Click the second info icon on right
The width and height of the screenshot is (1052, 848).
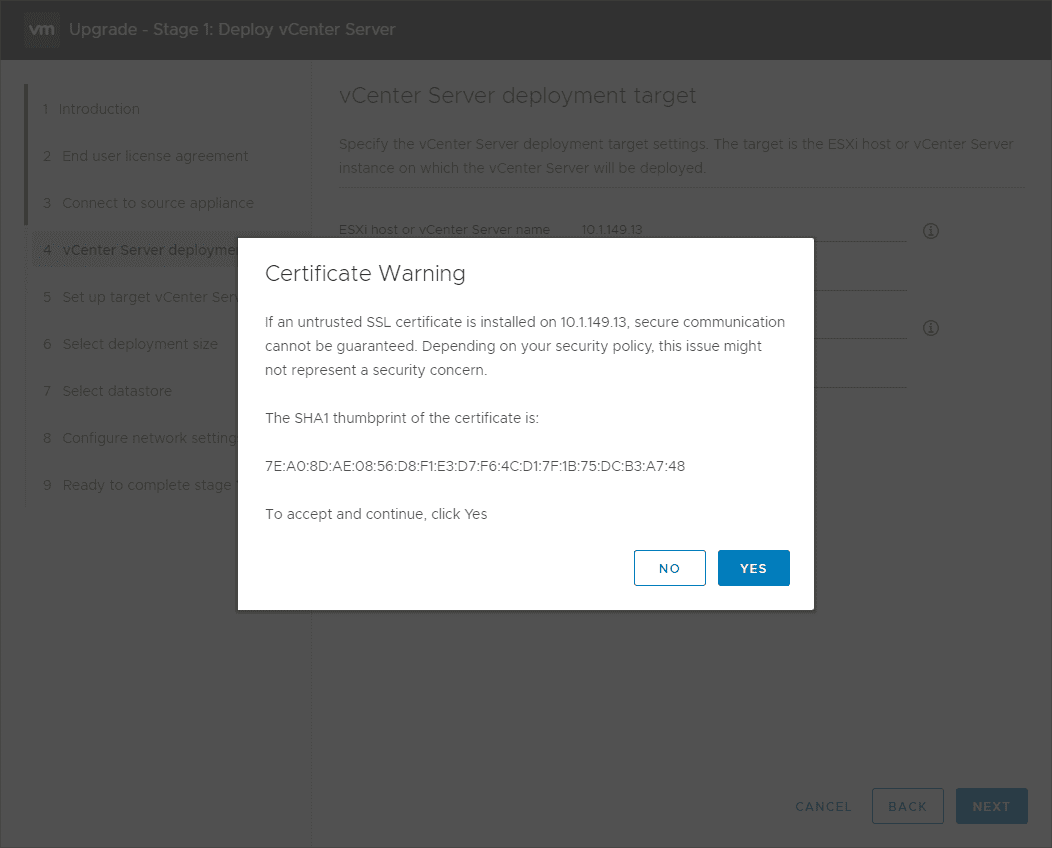tap(930, 328)
